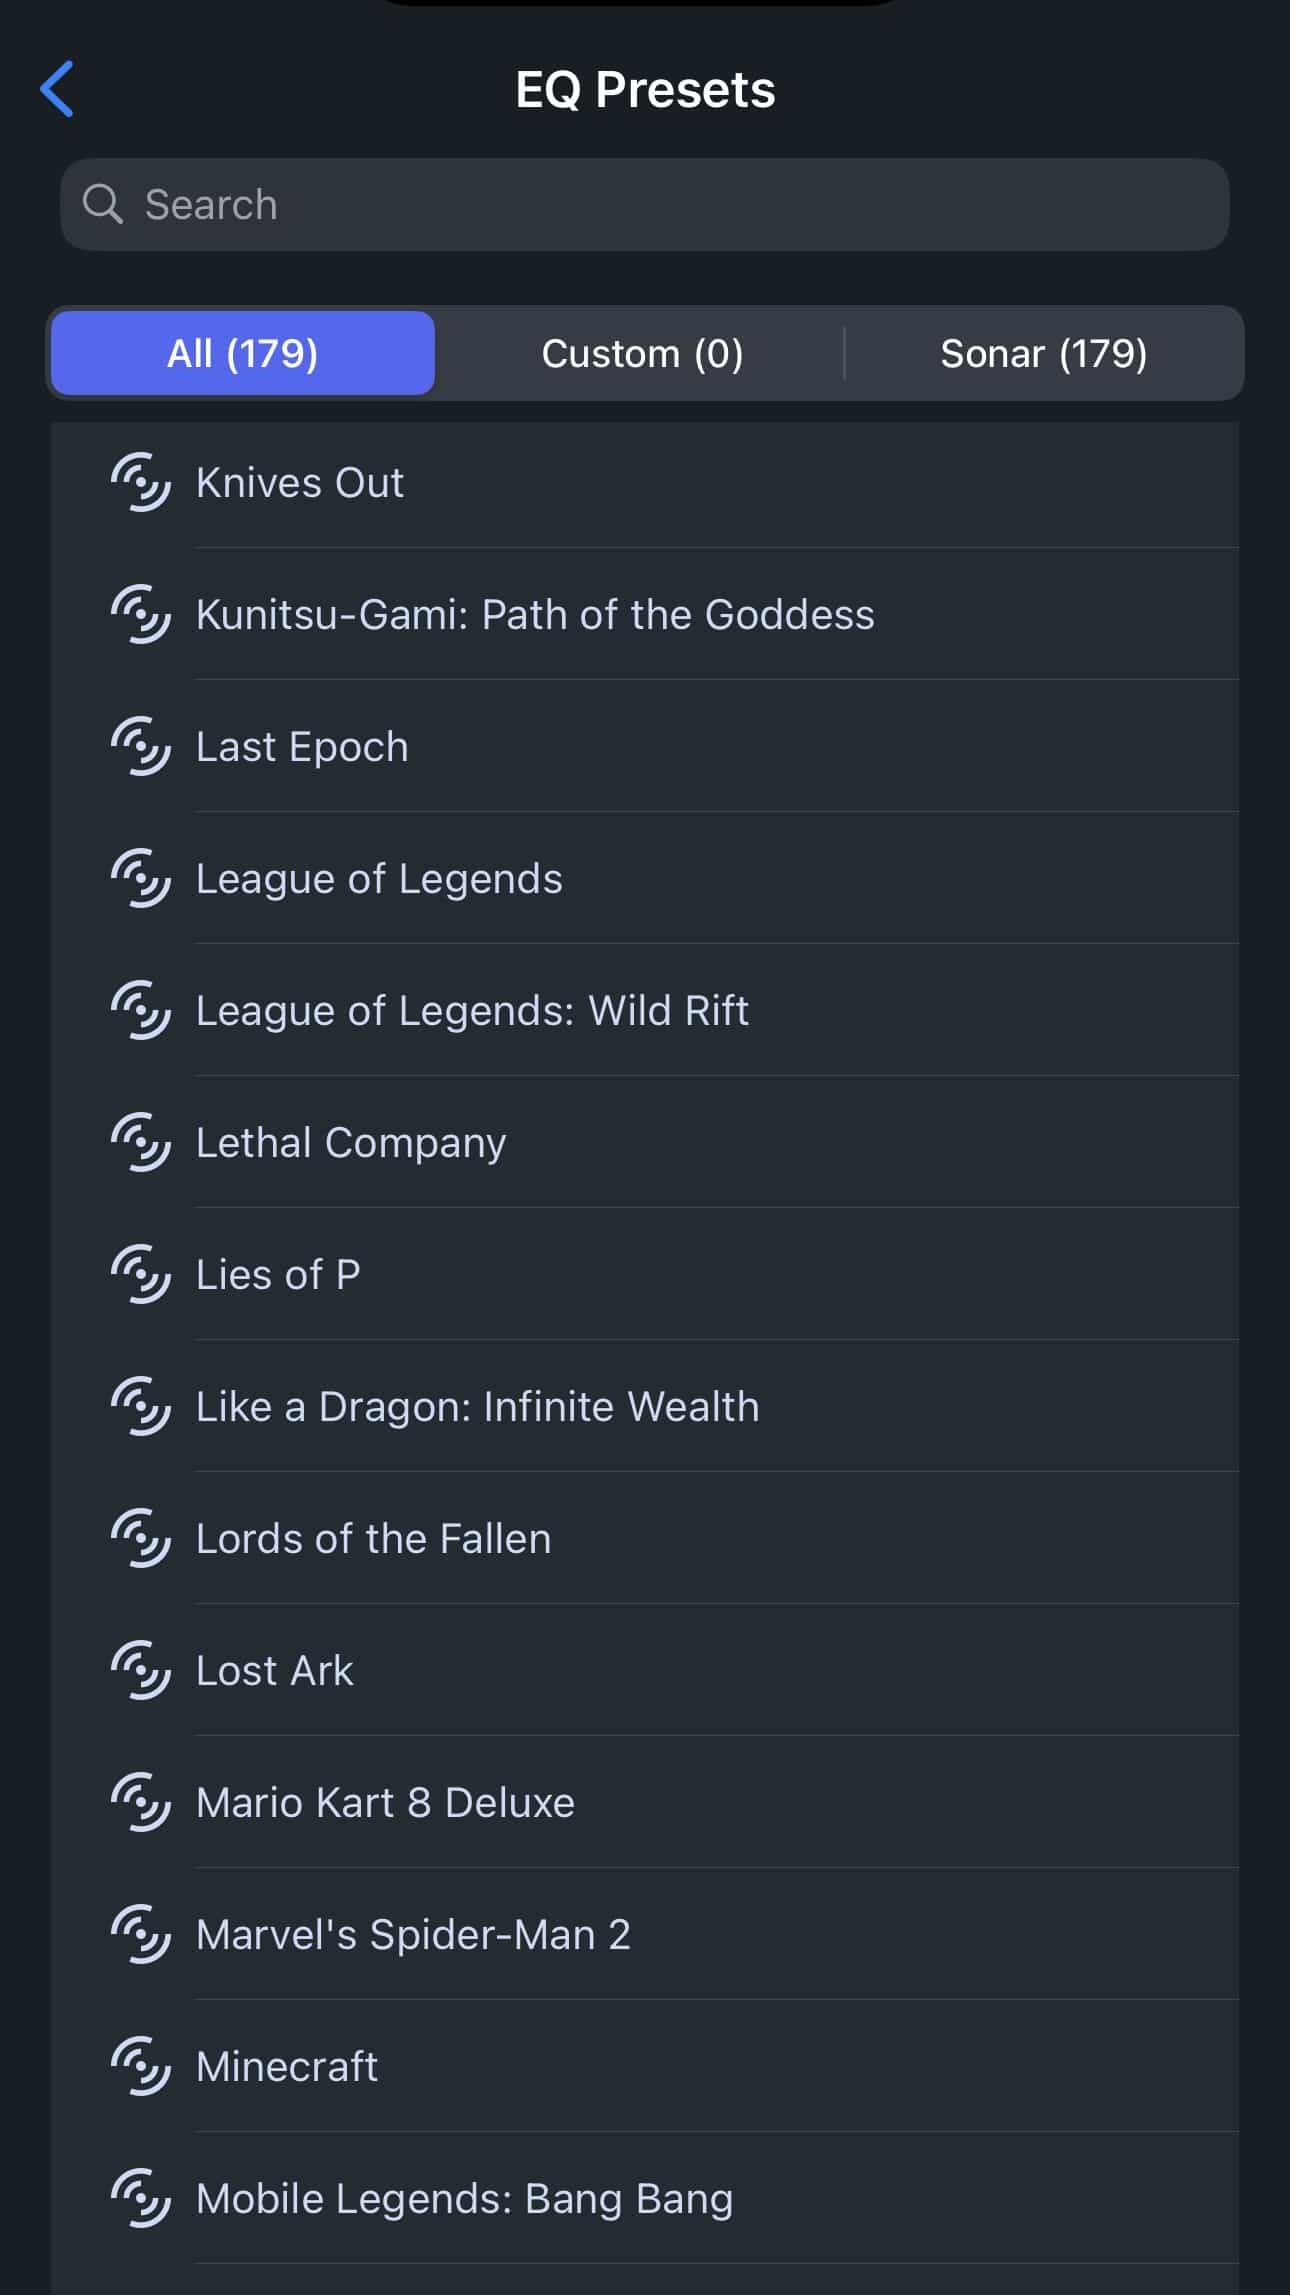Open the Custom (0) presets tab
The image size is (1290, 2295).
tap(642, 353)
